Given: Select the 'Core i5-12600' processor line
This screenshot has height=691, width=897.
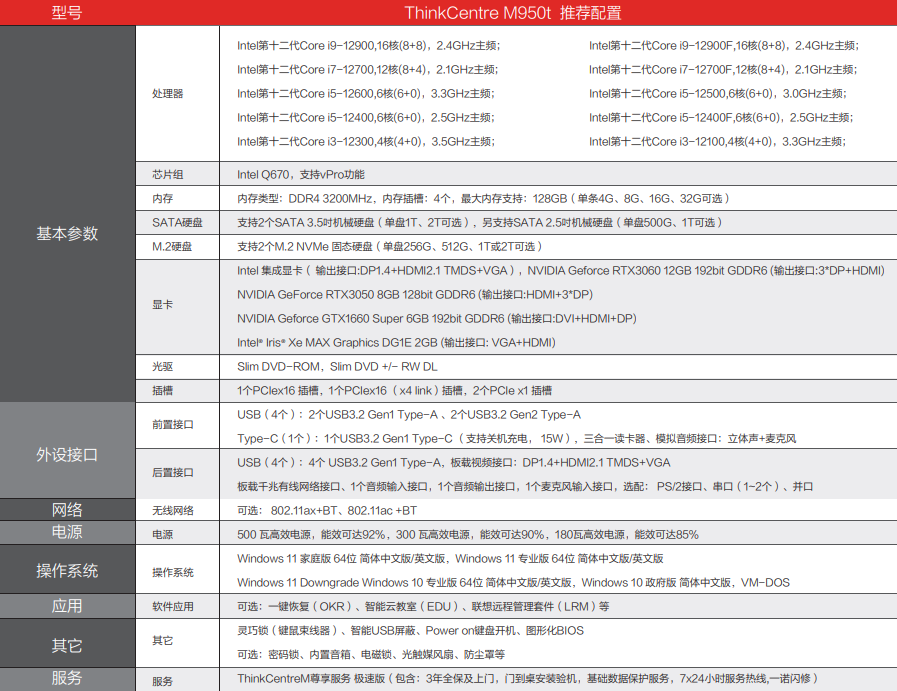Looking at the screenshot, I should click(366, 93).
